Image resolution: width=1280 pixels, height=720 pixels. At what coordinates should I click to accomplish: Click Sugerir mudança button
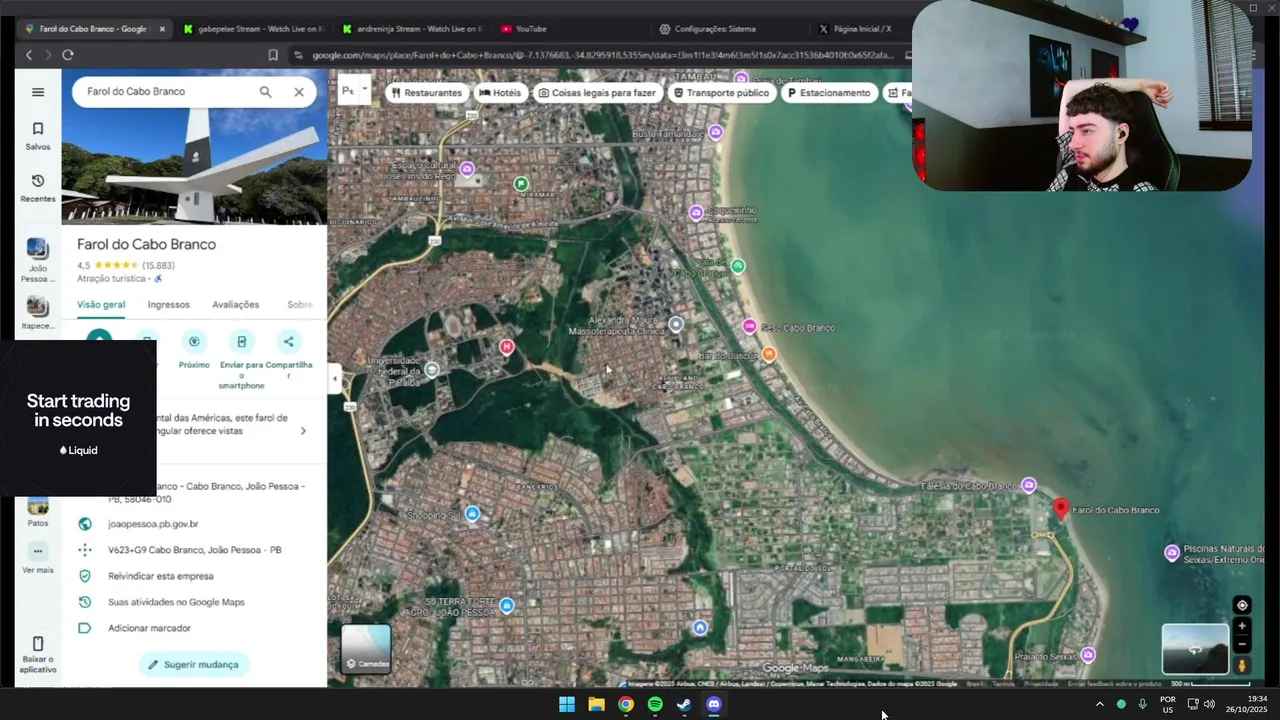tap(194, 664)
